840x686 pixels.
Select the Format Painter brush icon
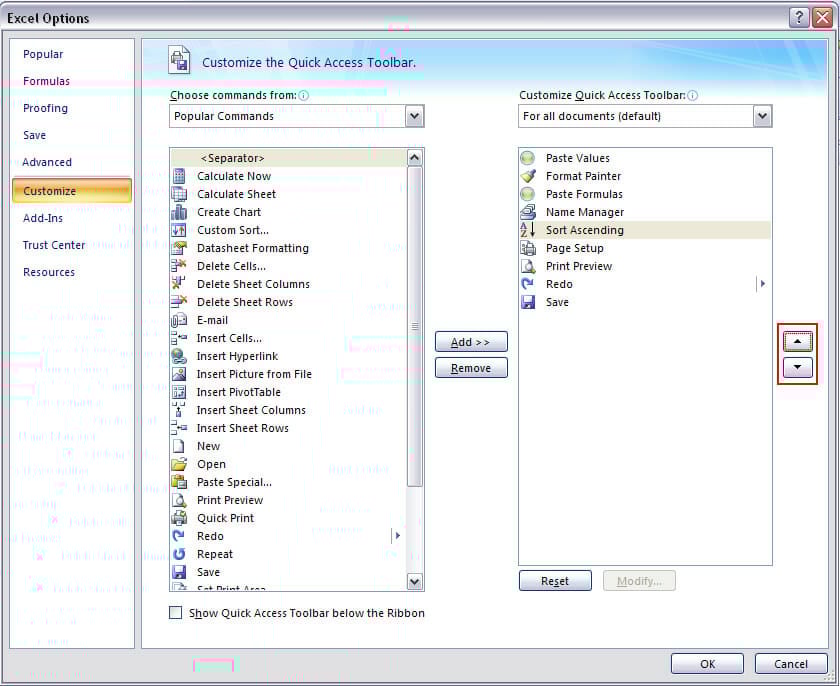tap(528, 176)
